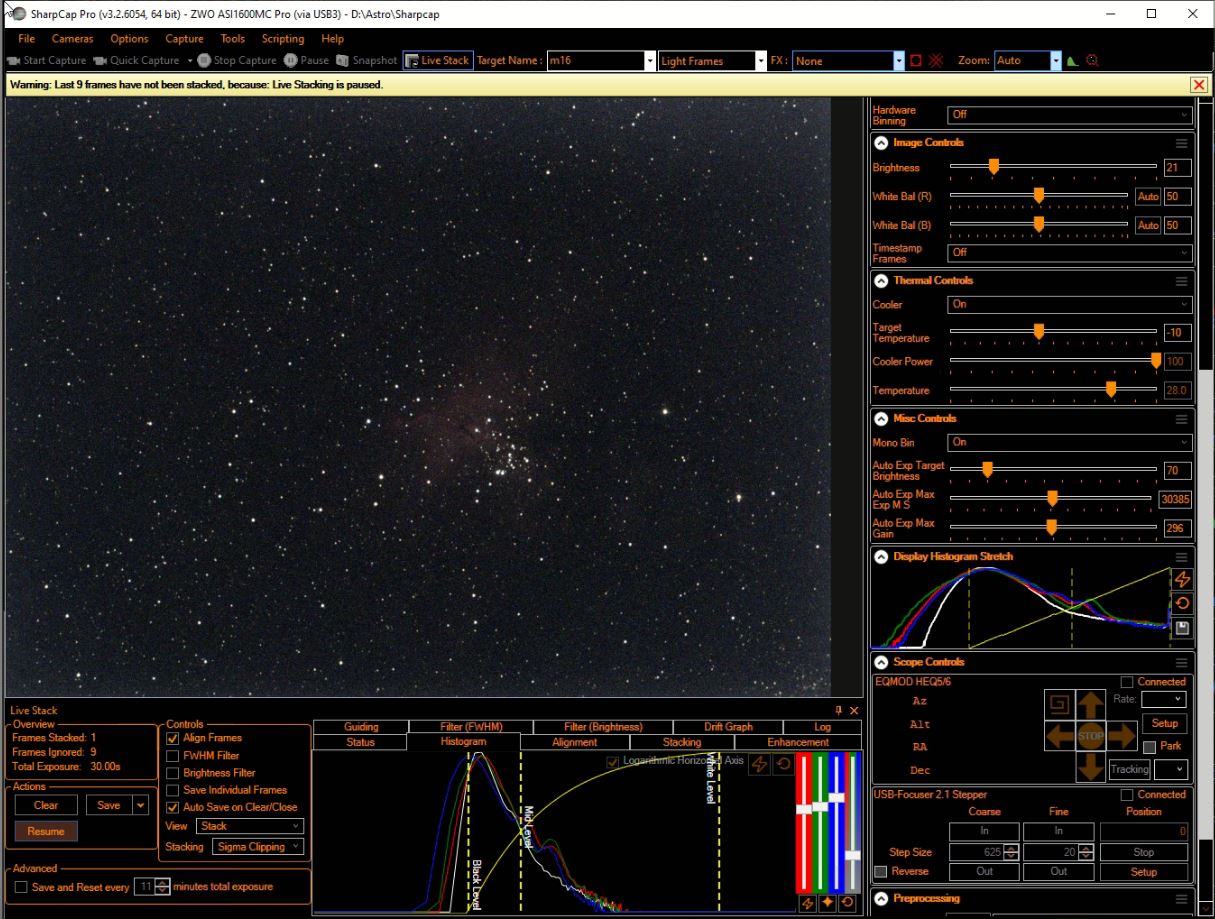
Task: Click the Target Name field showing m16
Action: pyautogui.click(x=595, y=60)
